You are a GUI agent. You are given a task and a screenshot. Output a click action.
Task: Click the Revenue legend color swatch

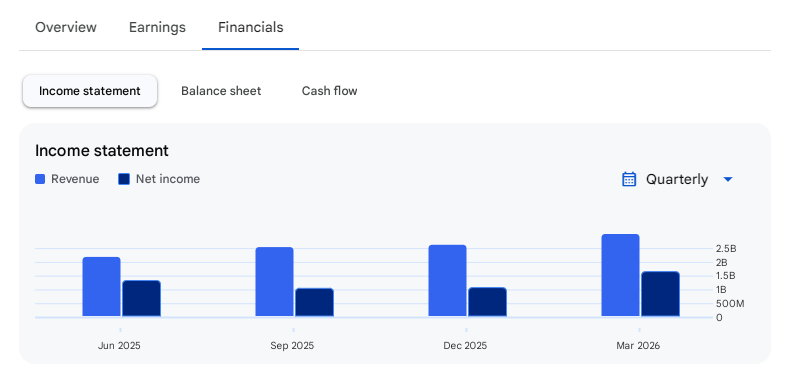(x=40, y=179)
